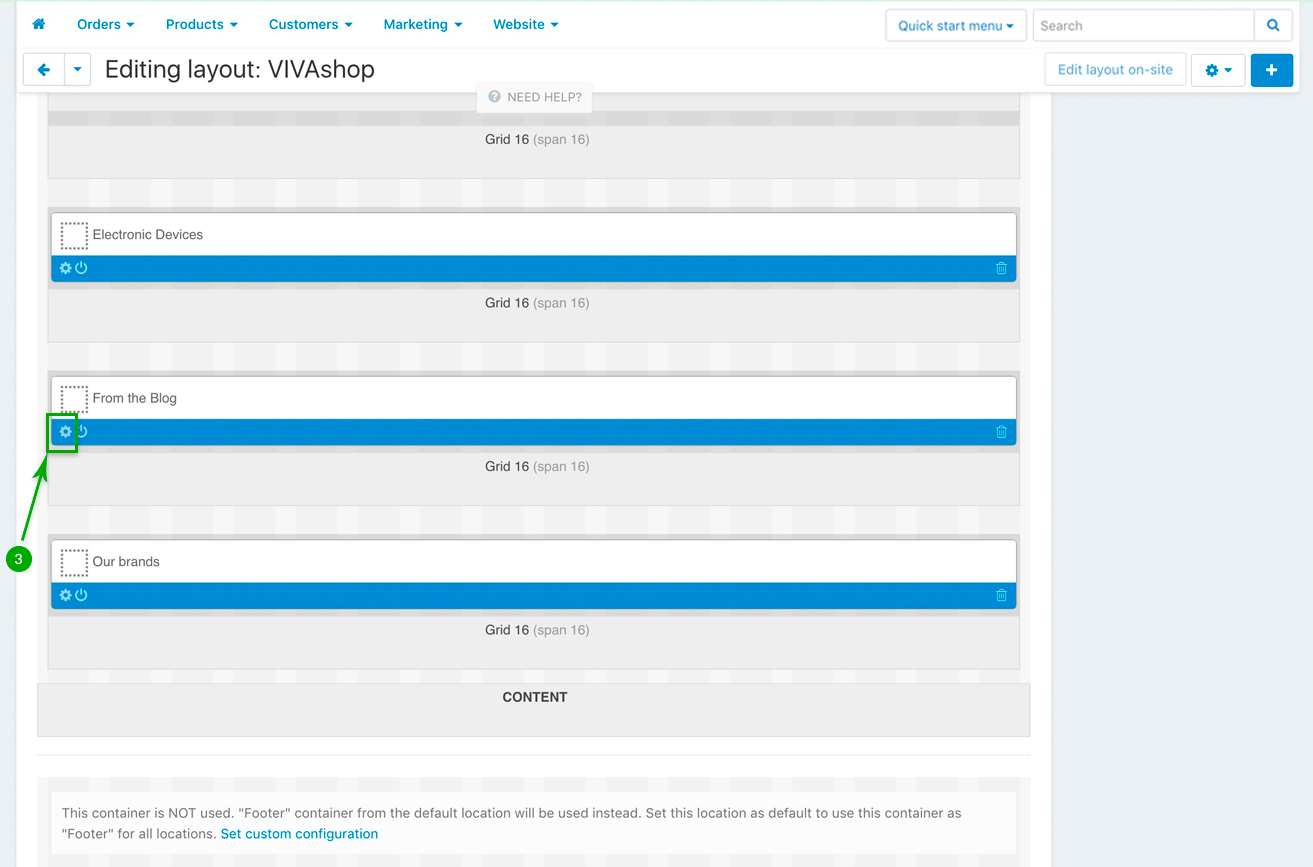
Task: Open the Products menu
Action: click(x=201, y=24)
